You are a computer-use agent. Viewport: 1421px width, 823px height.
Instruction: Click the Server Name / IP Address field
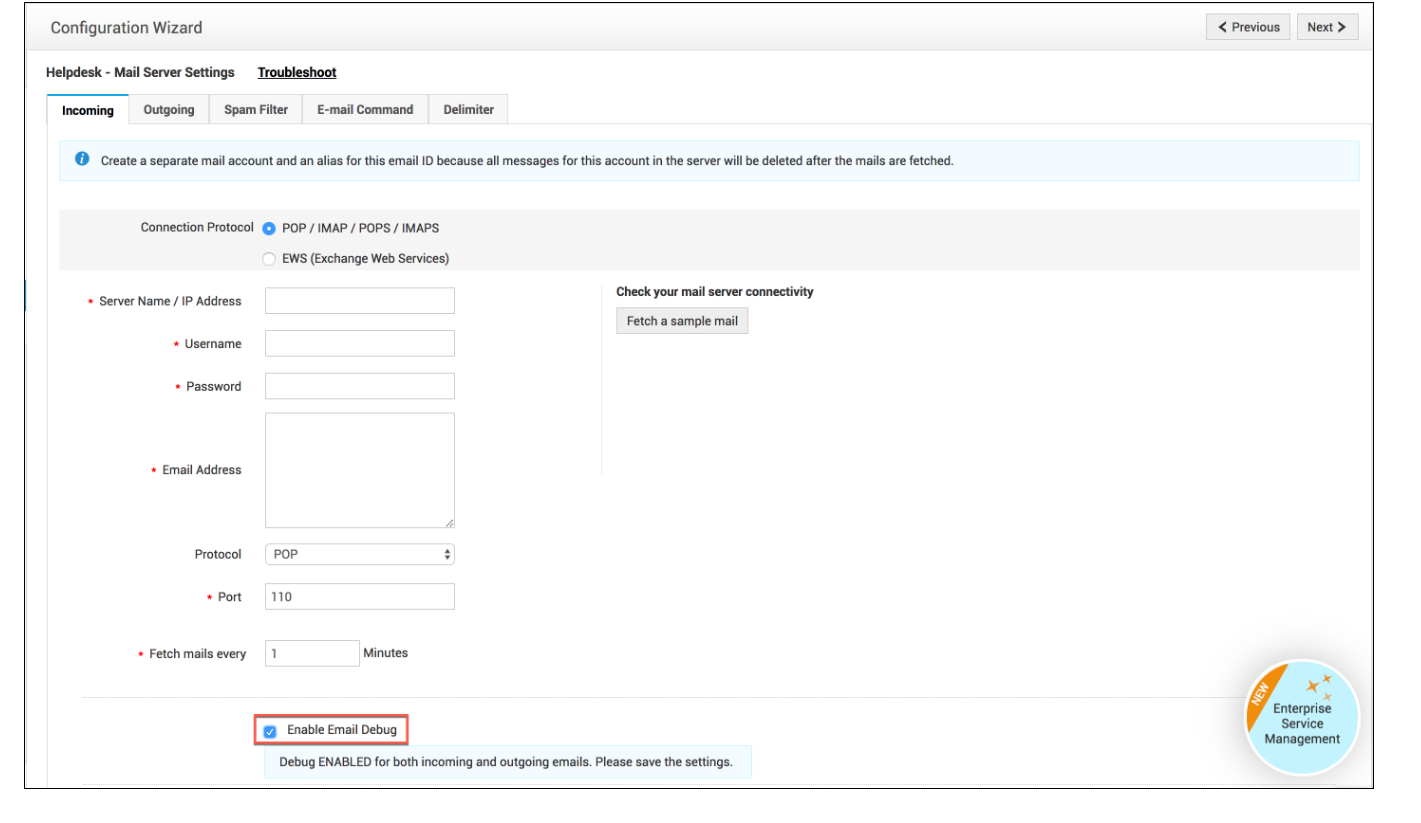[359, 301]
